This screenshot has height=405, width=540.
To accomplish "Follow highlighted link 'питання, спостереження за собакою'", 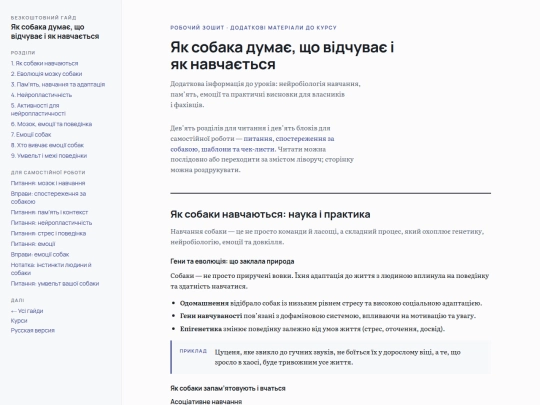I will [252, 144].
